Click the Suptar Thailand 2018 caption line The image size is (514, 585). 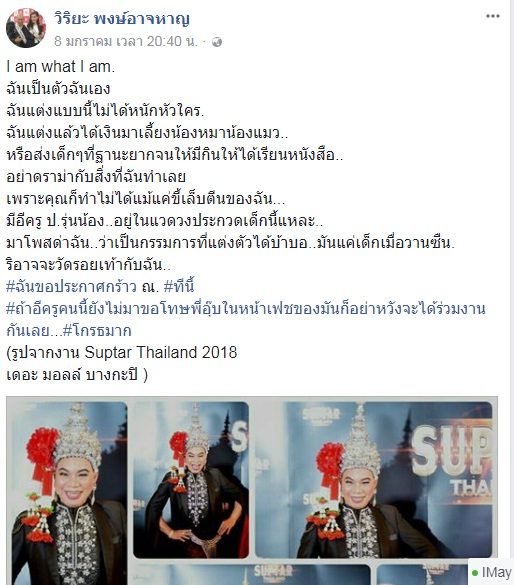point(122,353)
